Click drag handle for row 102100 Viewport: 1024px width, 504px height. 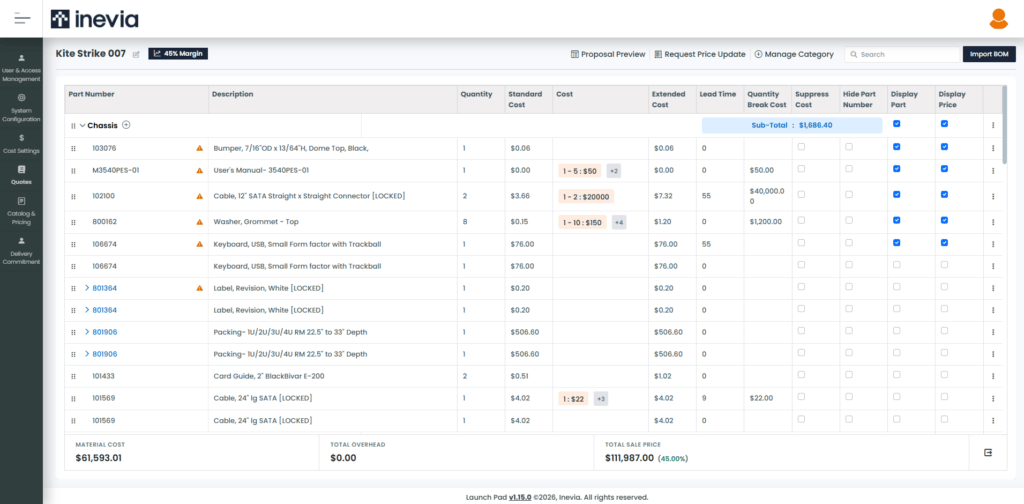coord(73,196)
